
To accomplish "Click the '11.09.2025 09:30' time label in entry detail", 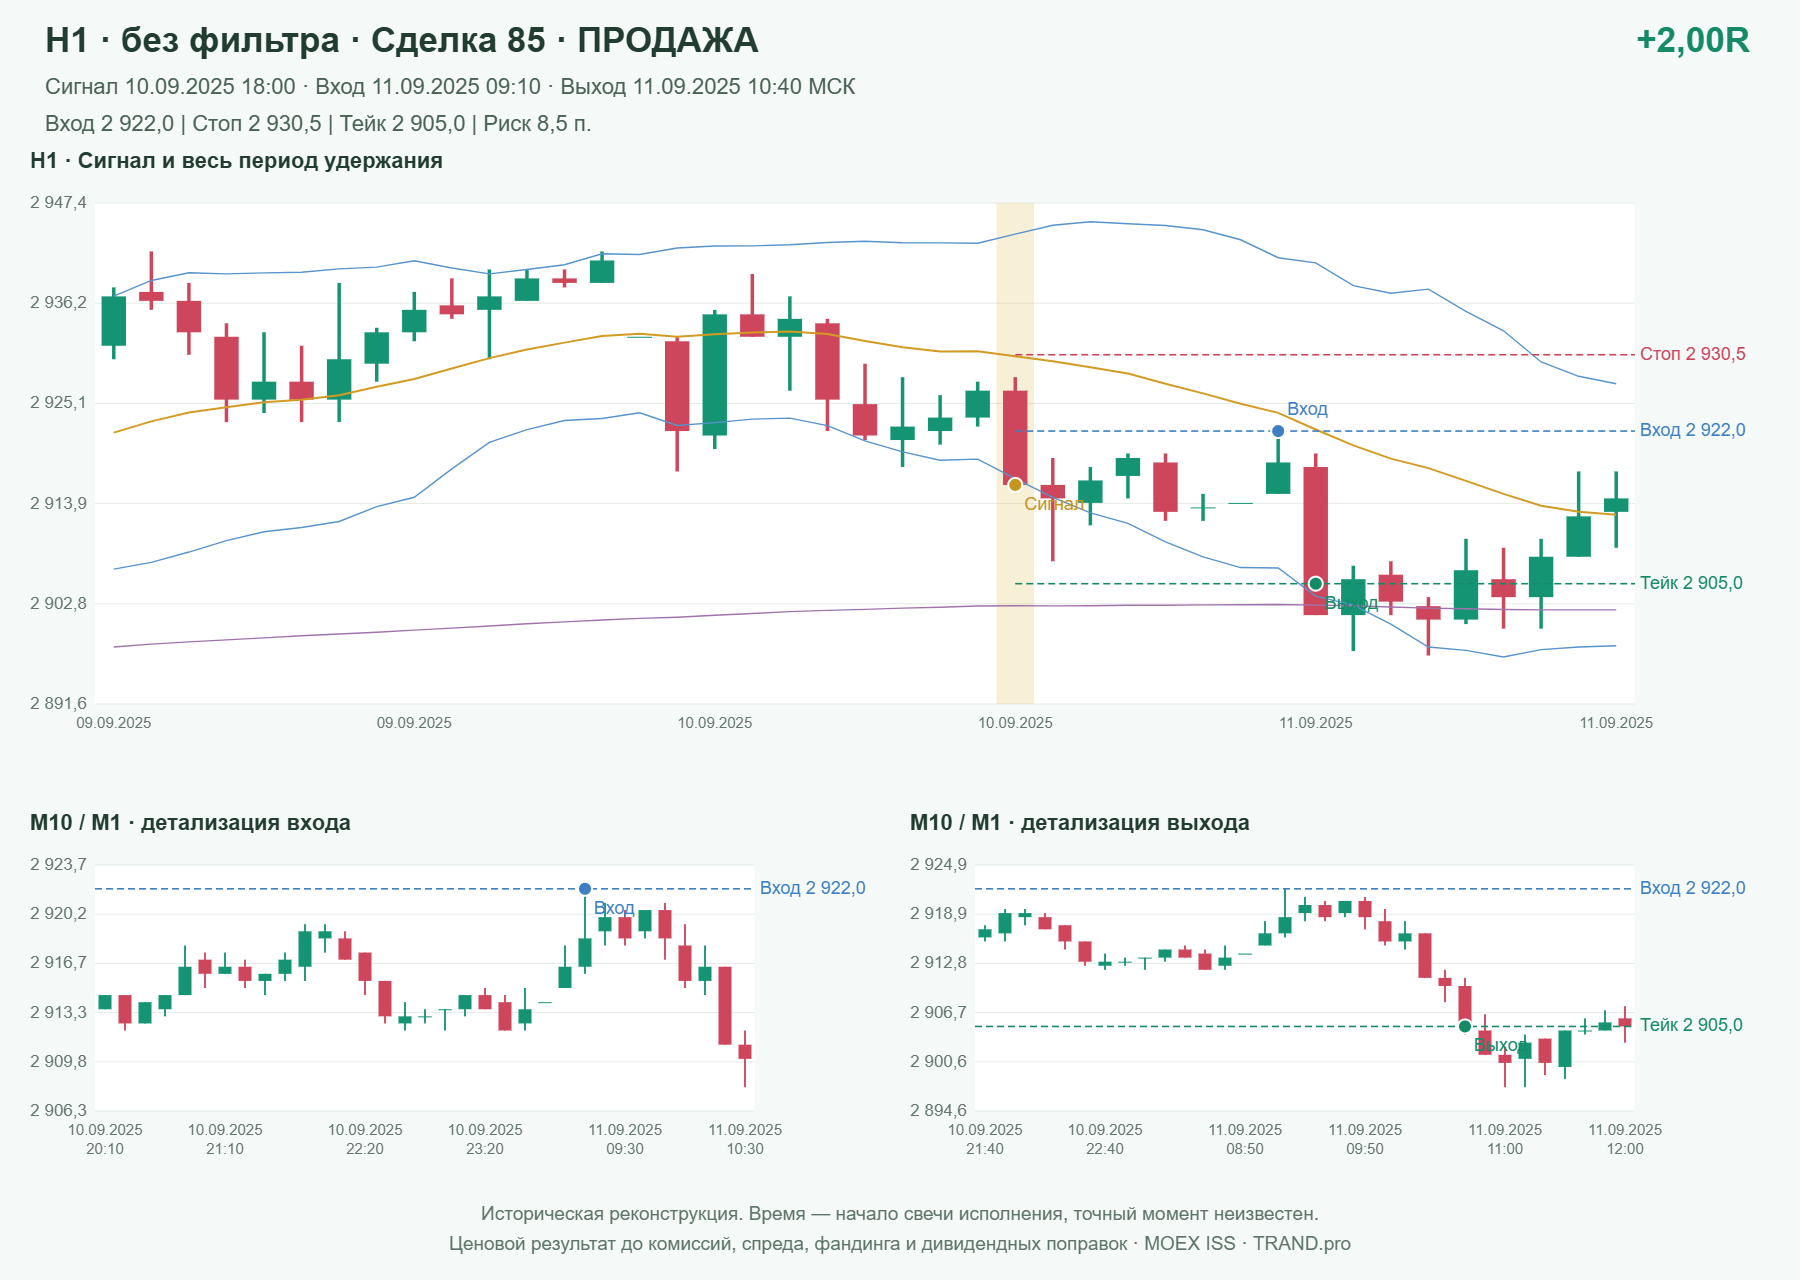I will tap(625, 1139).
